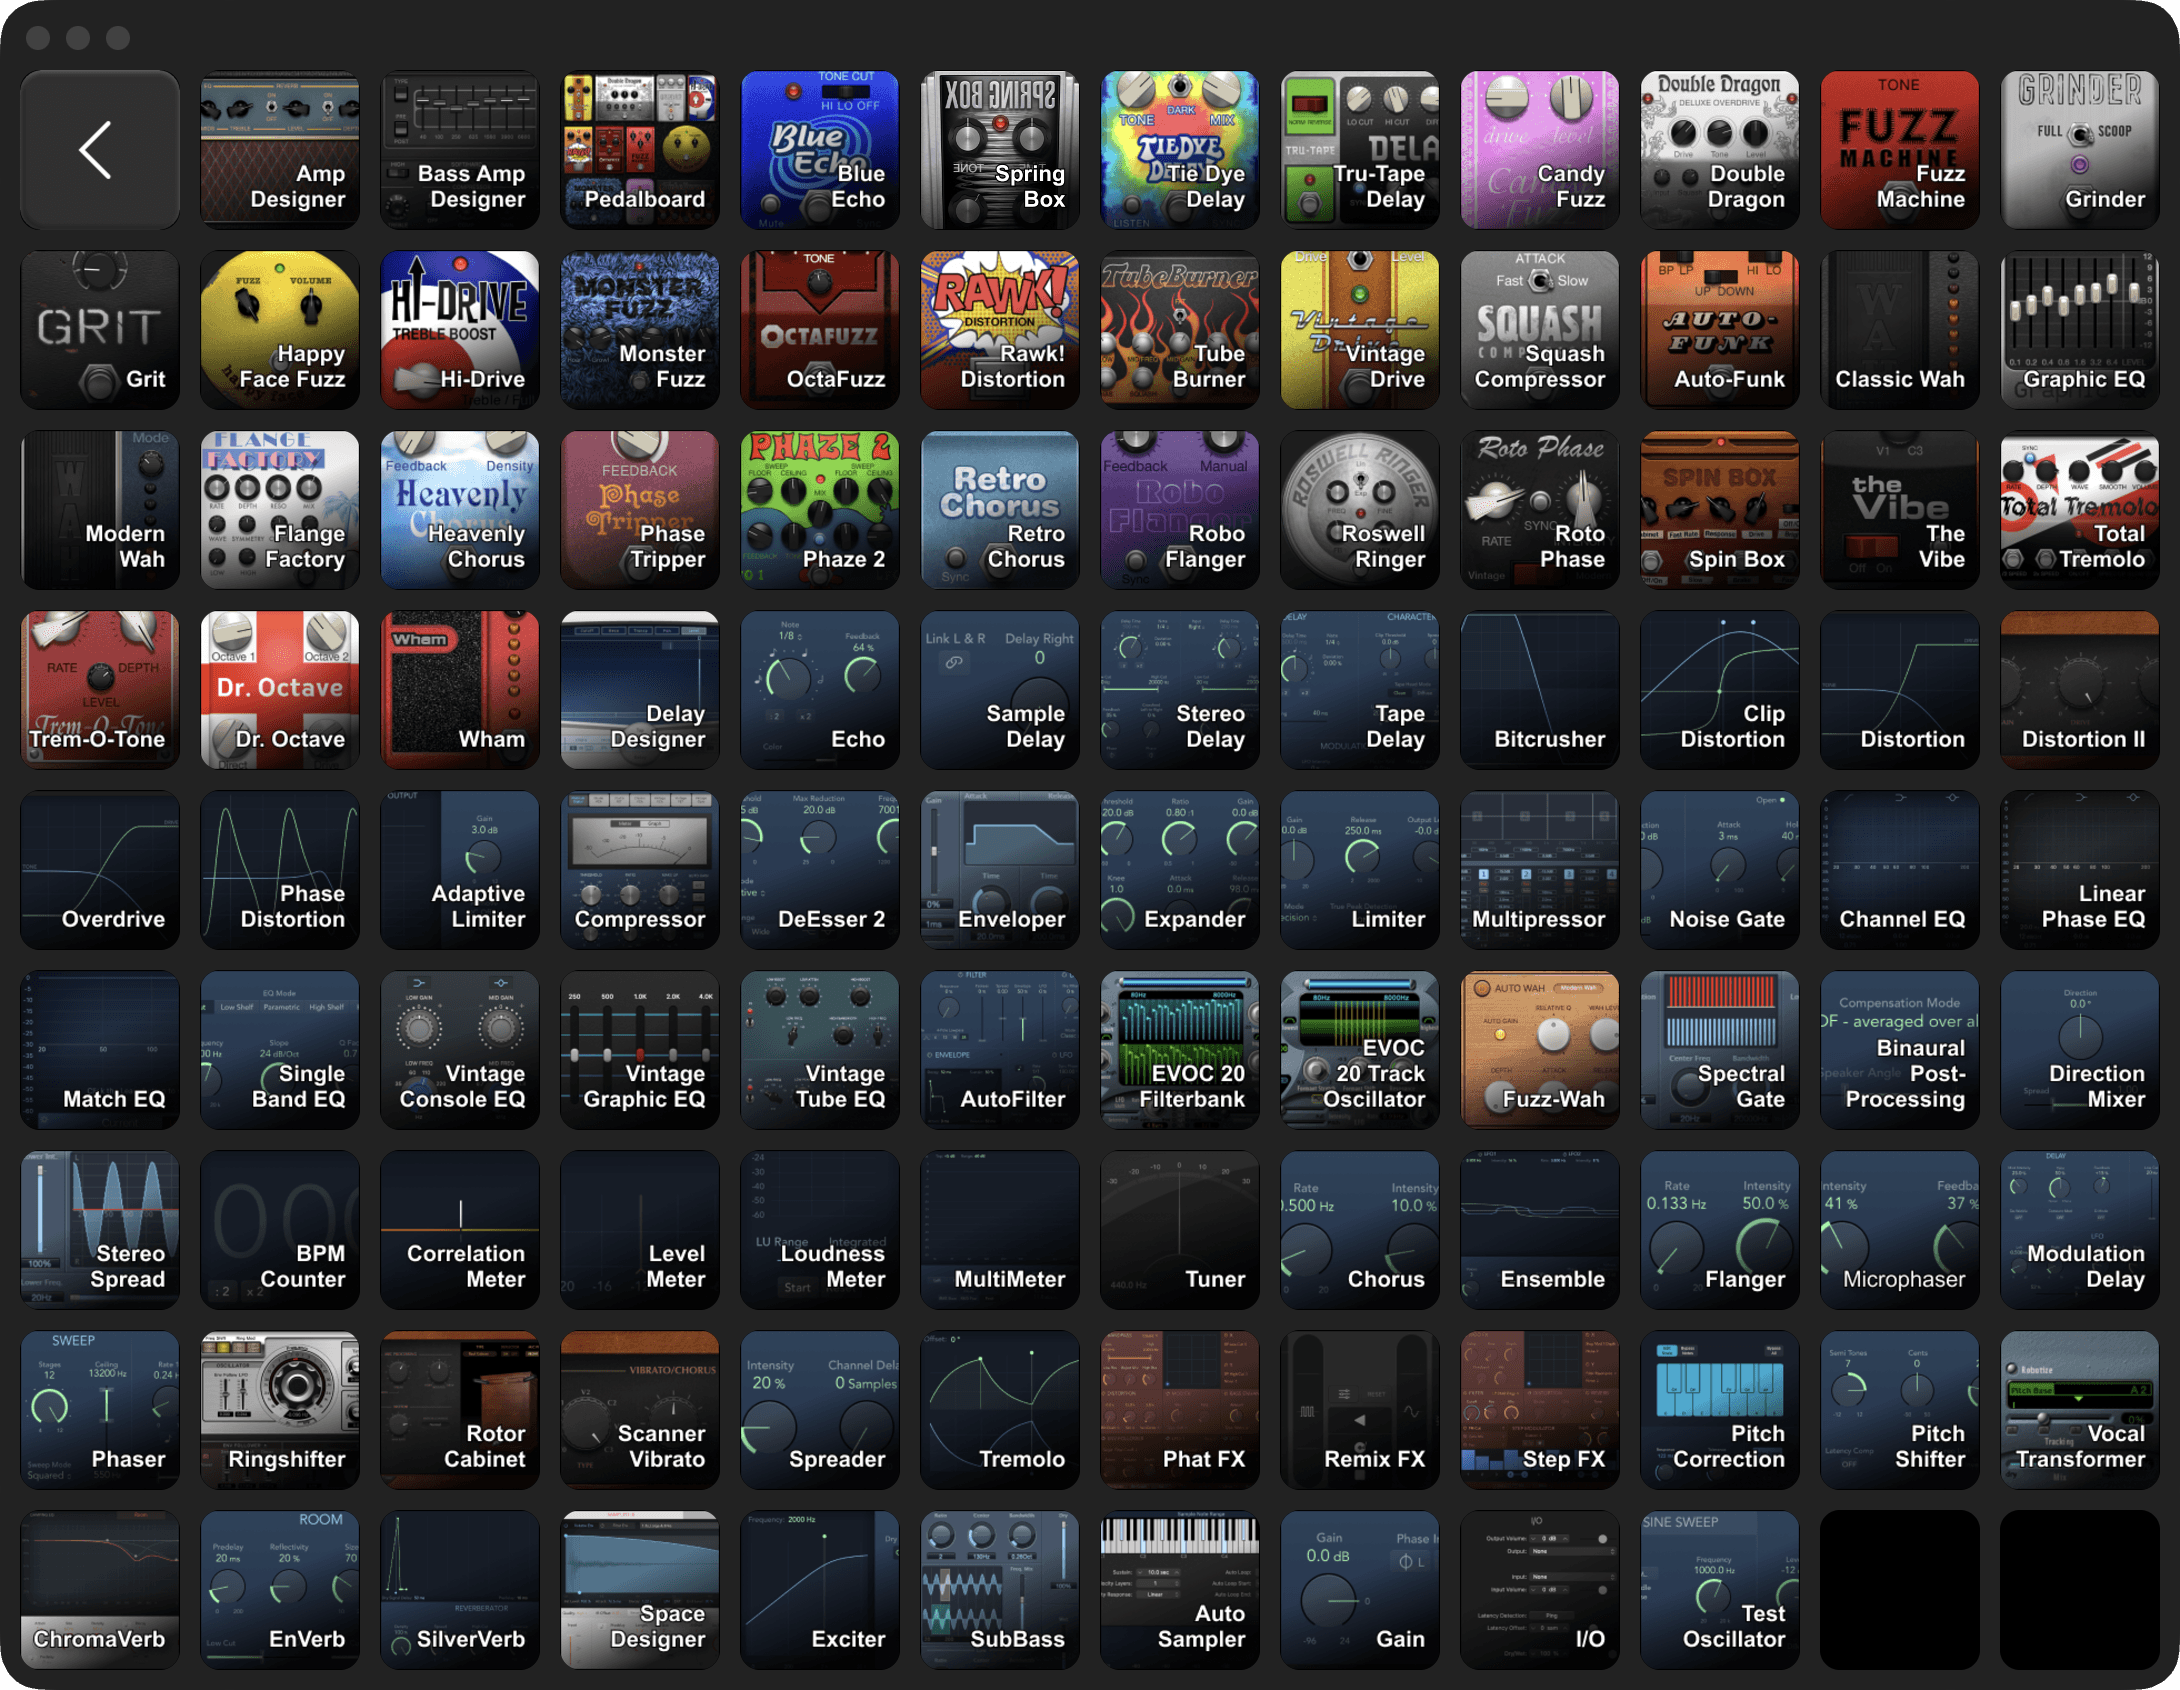Open Rawk! Distortion pedal
Image resolution: width=2180 pixels, height=1690 pixels.
pyautogui.click(x=1000, y=330)
